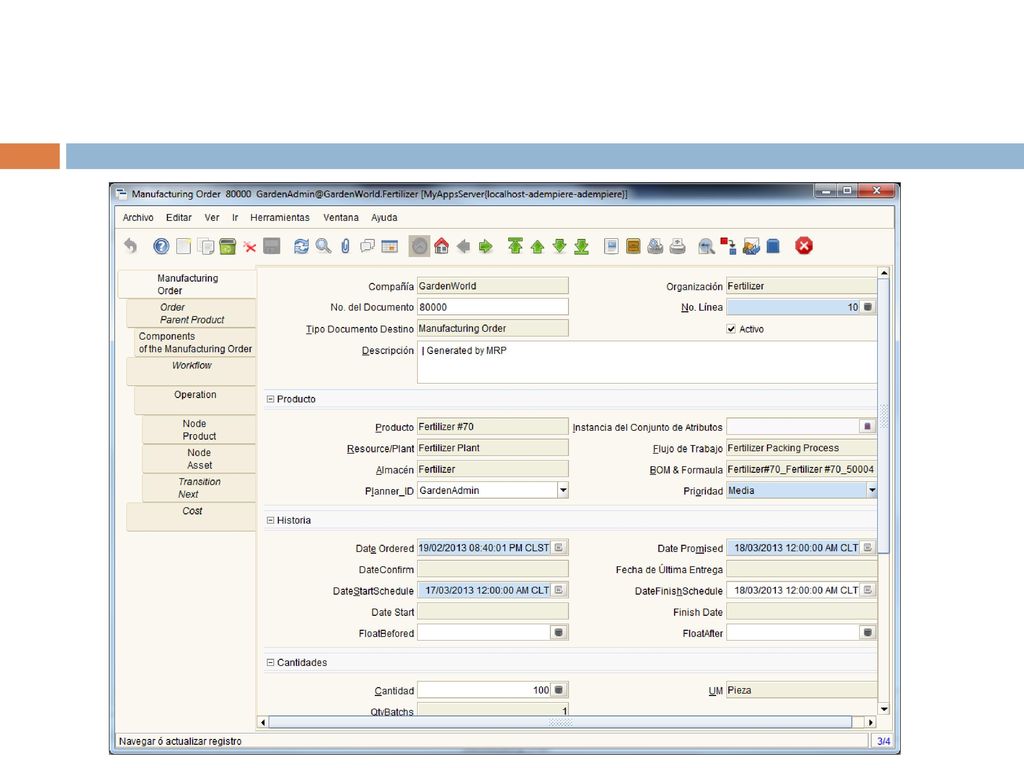Viewport: 1024px width, 768px height.
Task: Open the Cantidad calculator button
Action: click(x=559, y=690)
